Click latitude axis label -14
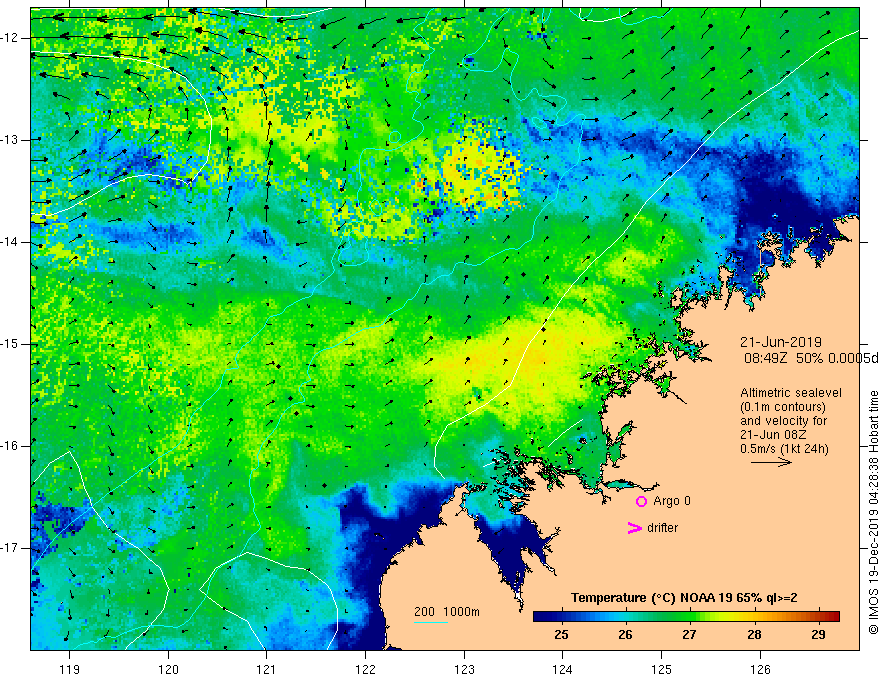Screen dimensions: 880x680 (x=10, y=242)
